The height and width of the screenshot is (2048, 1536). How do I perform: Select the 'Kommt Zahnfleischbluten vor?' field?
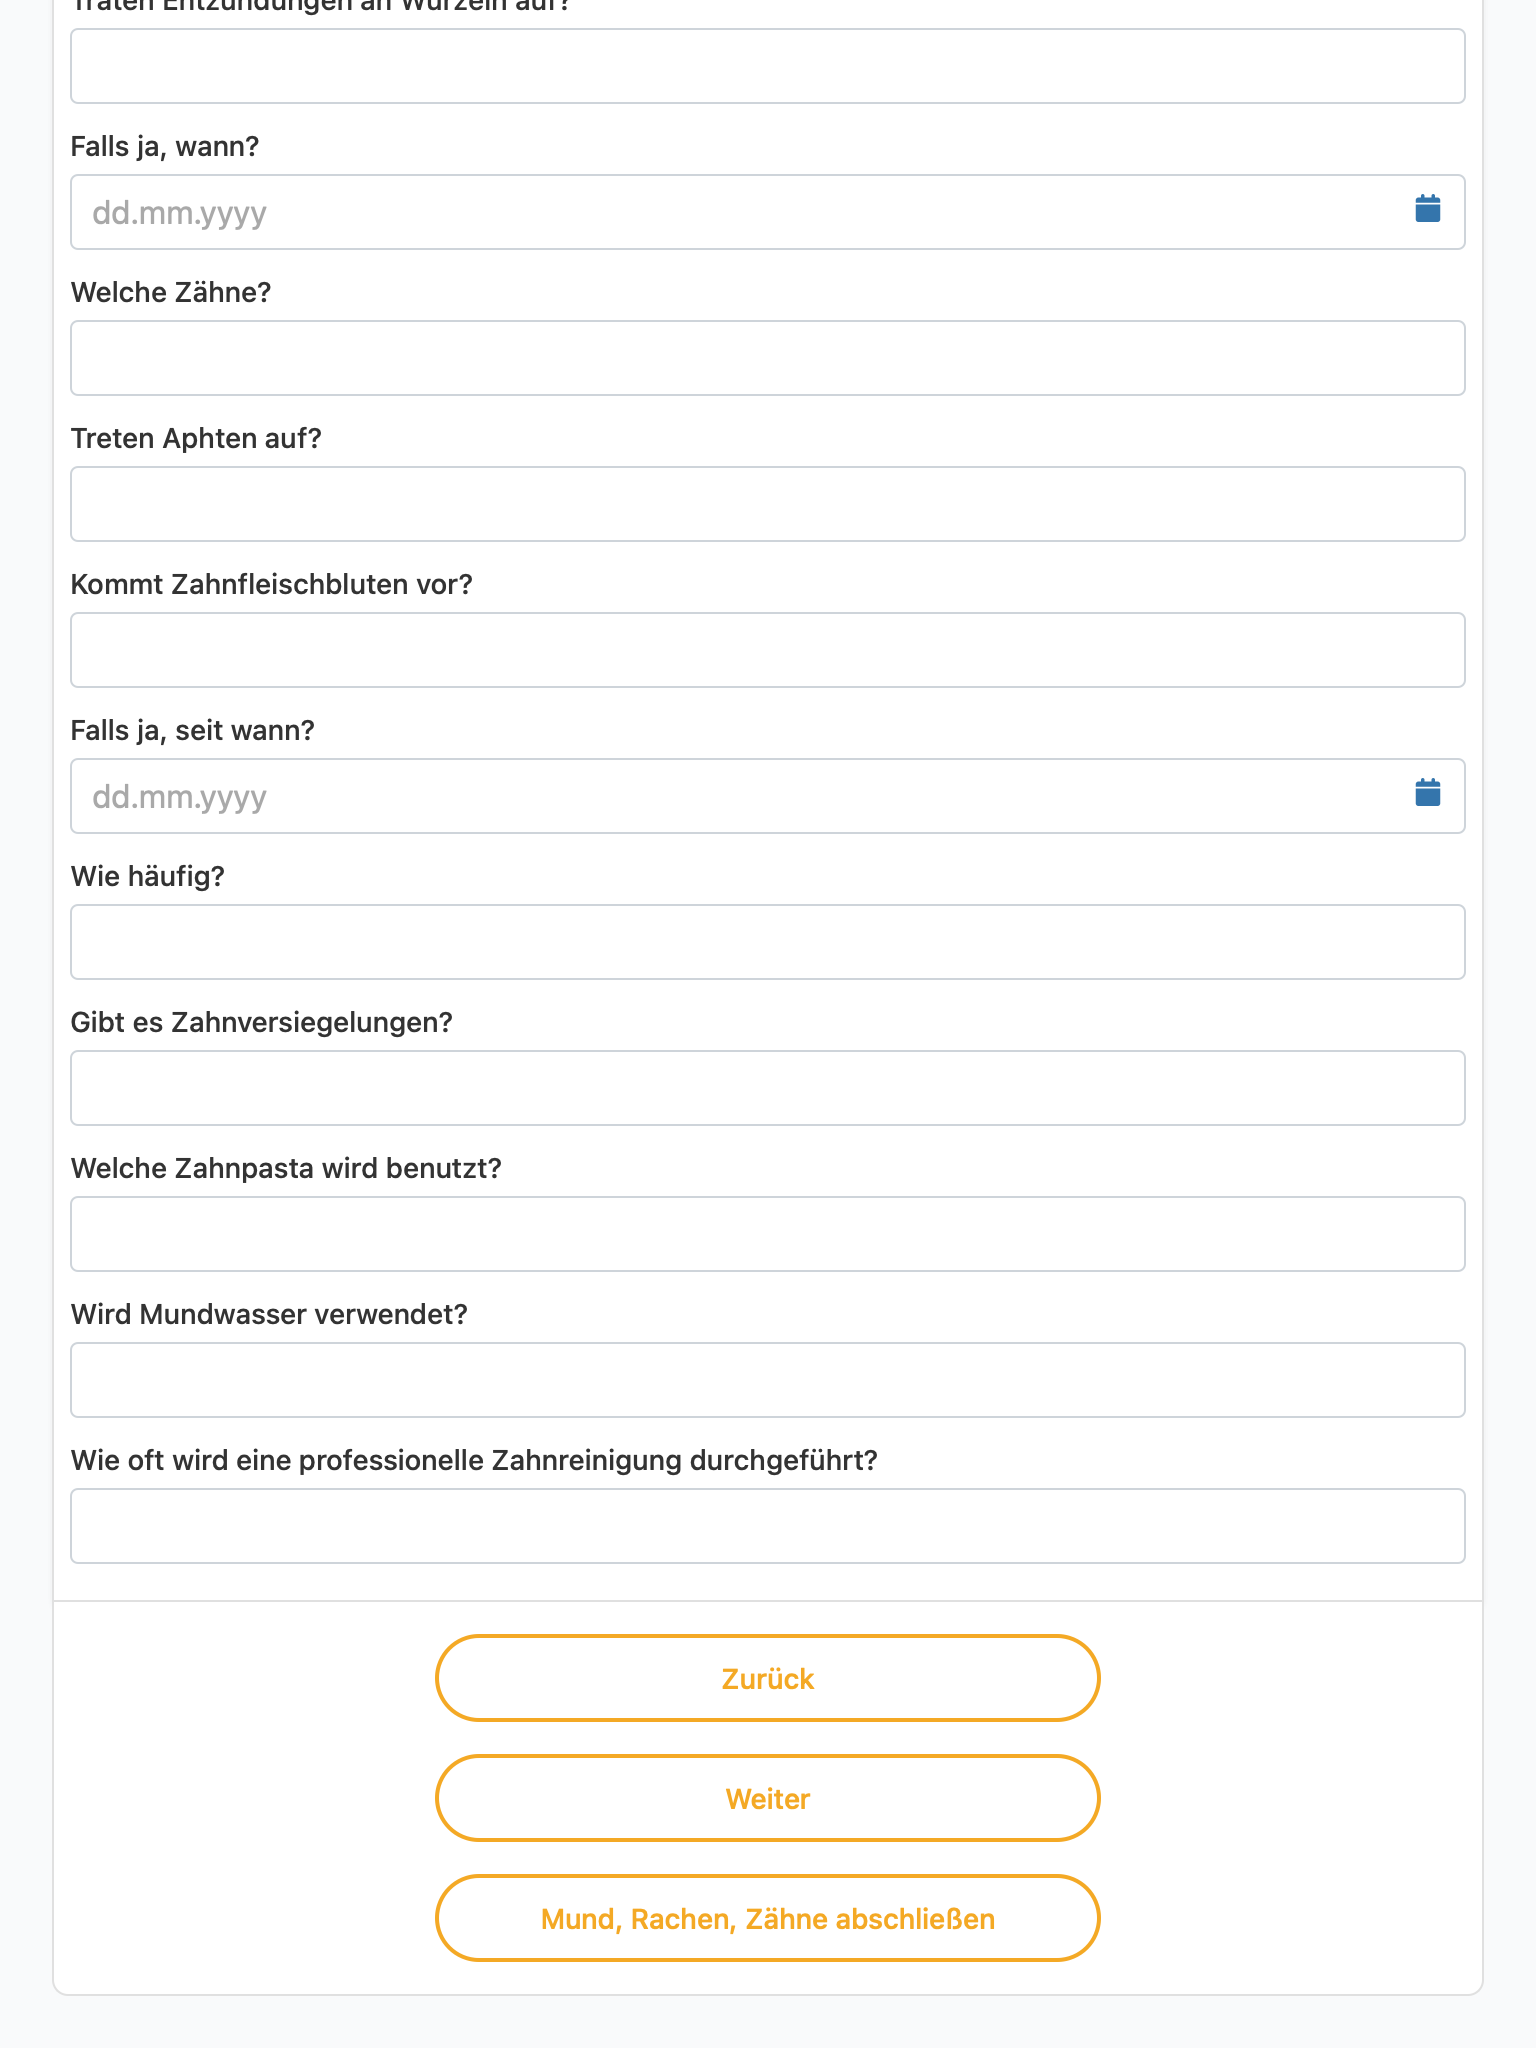pyautogui.click(x=768, y=650)
